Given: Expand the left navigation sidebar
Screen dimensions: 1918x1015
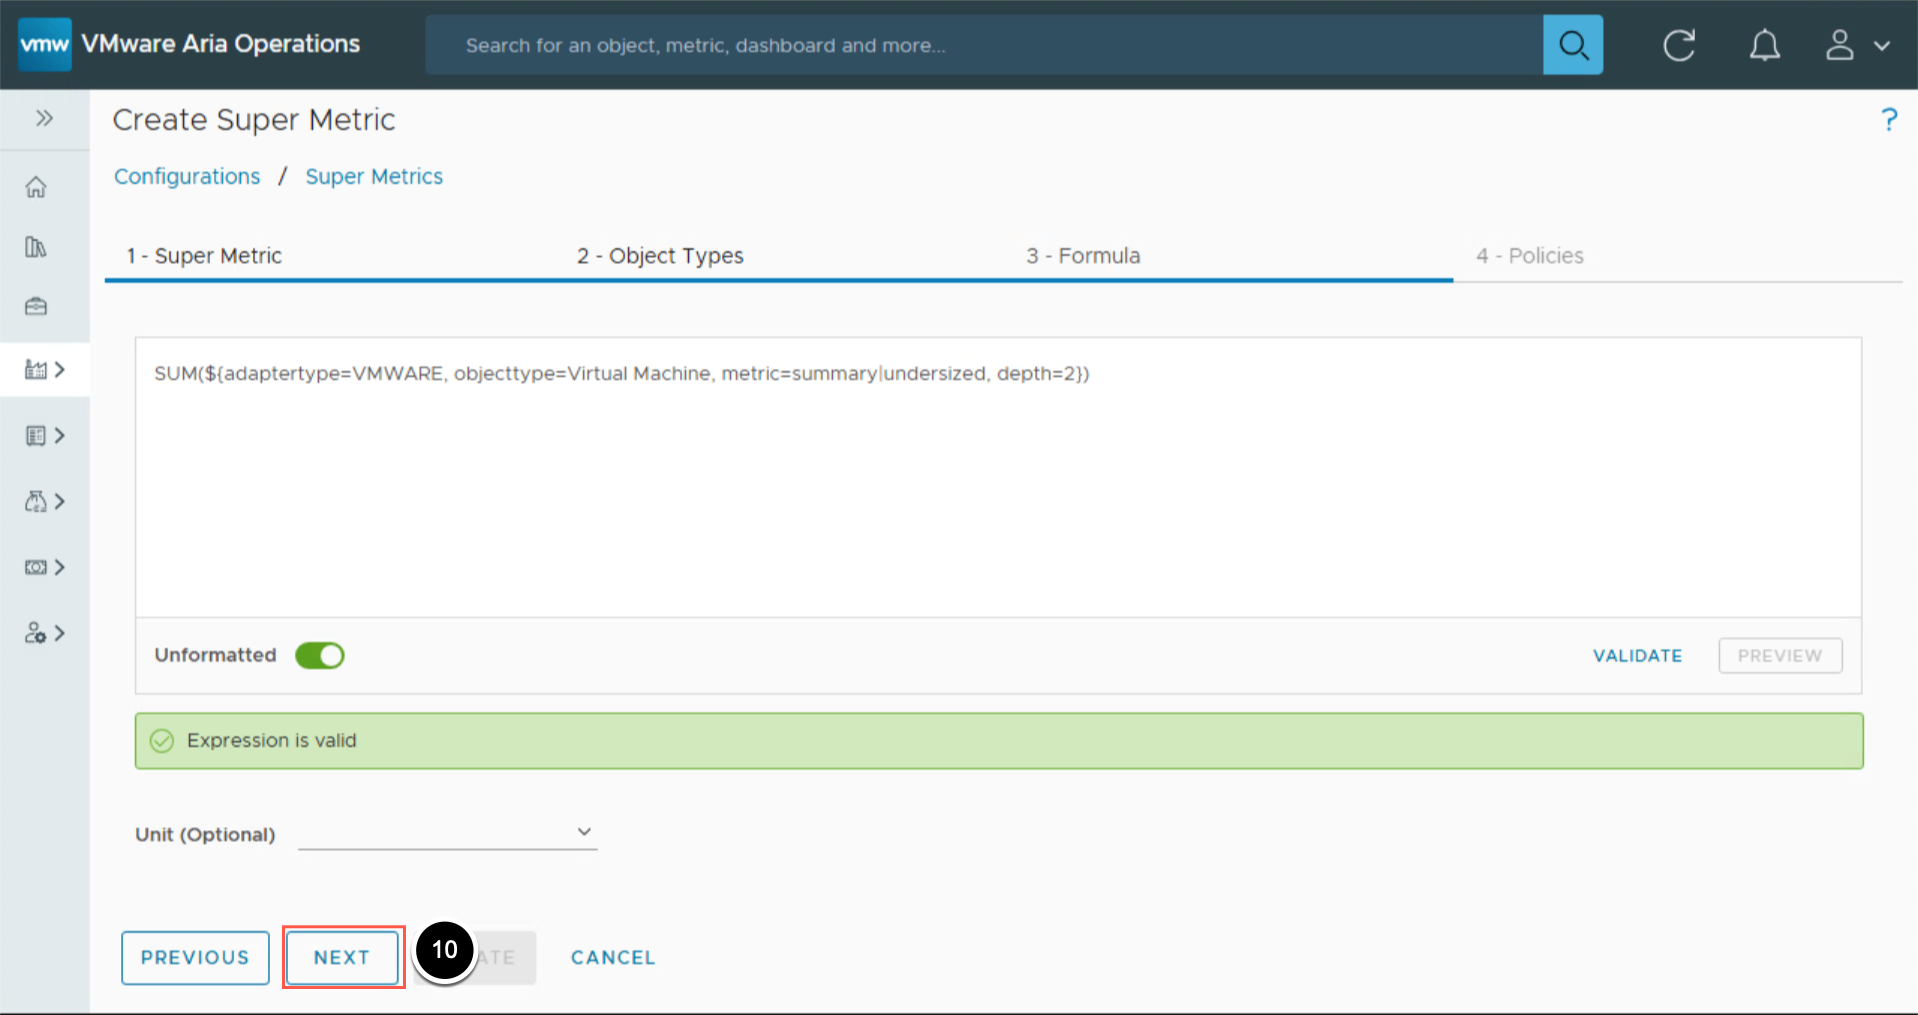Looking at the screenshot, I should pos(44,118).
